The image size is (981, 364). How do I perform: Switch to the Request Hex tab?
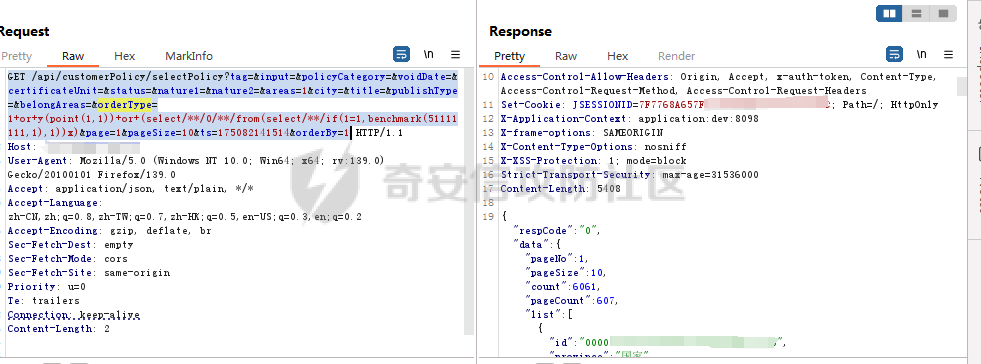click(x=125, y=56)
